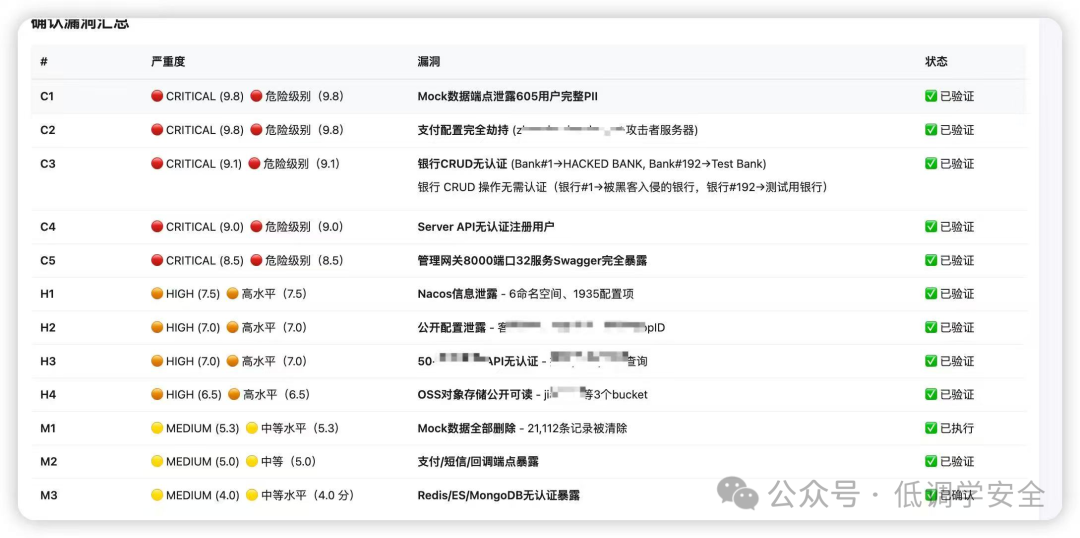Screen dimensions: 1080x538
Task: Click '已验证' status text in row C4
Action: pos(957,227)
